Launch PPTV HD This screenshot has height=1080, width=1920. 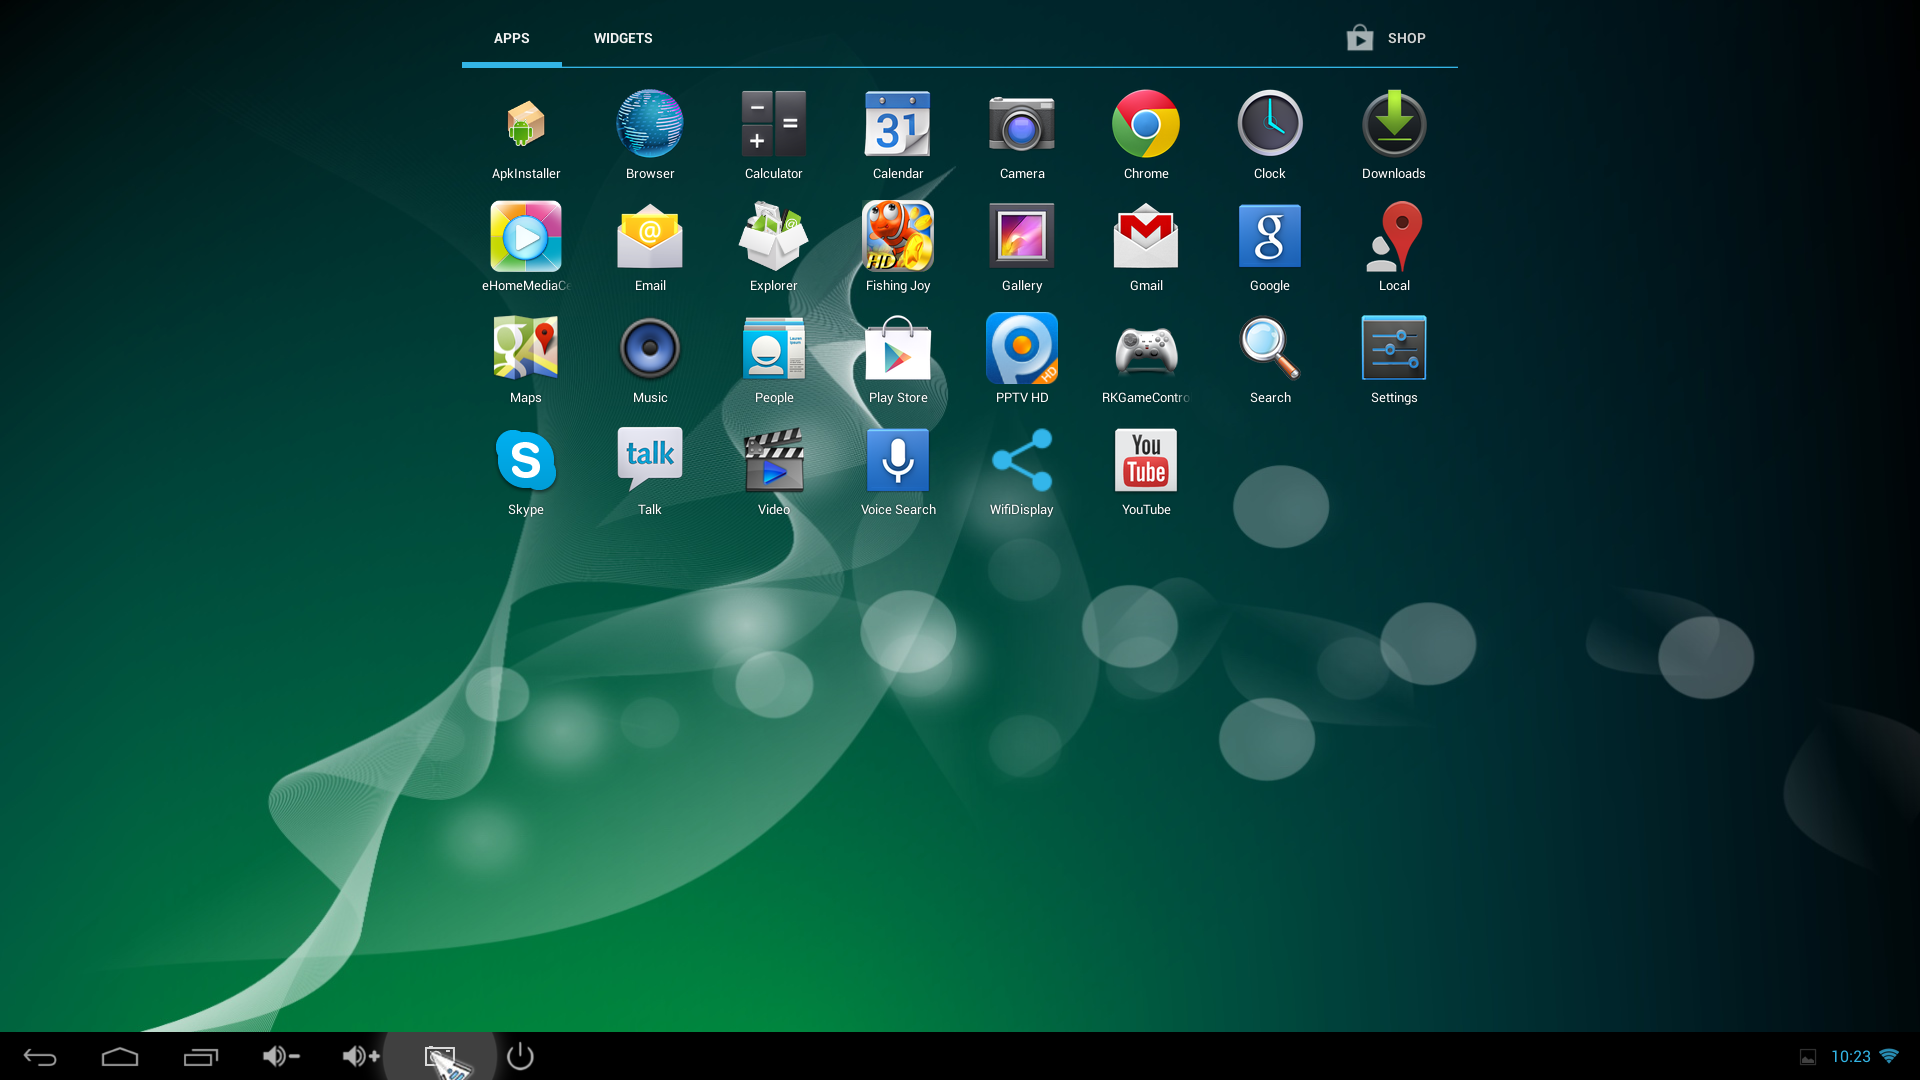pos(1021,348)
